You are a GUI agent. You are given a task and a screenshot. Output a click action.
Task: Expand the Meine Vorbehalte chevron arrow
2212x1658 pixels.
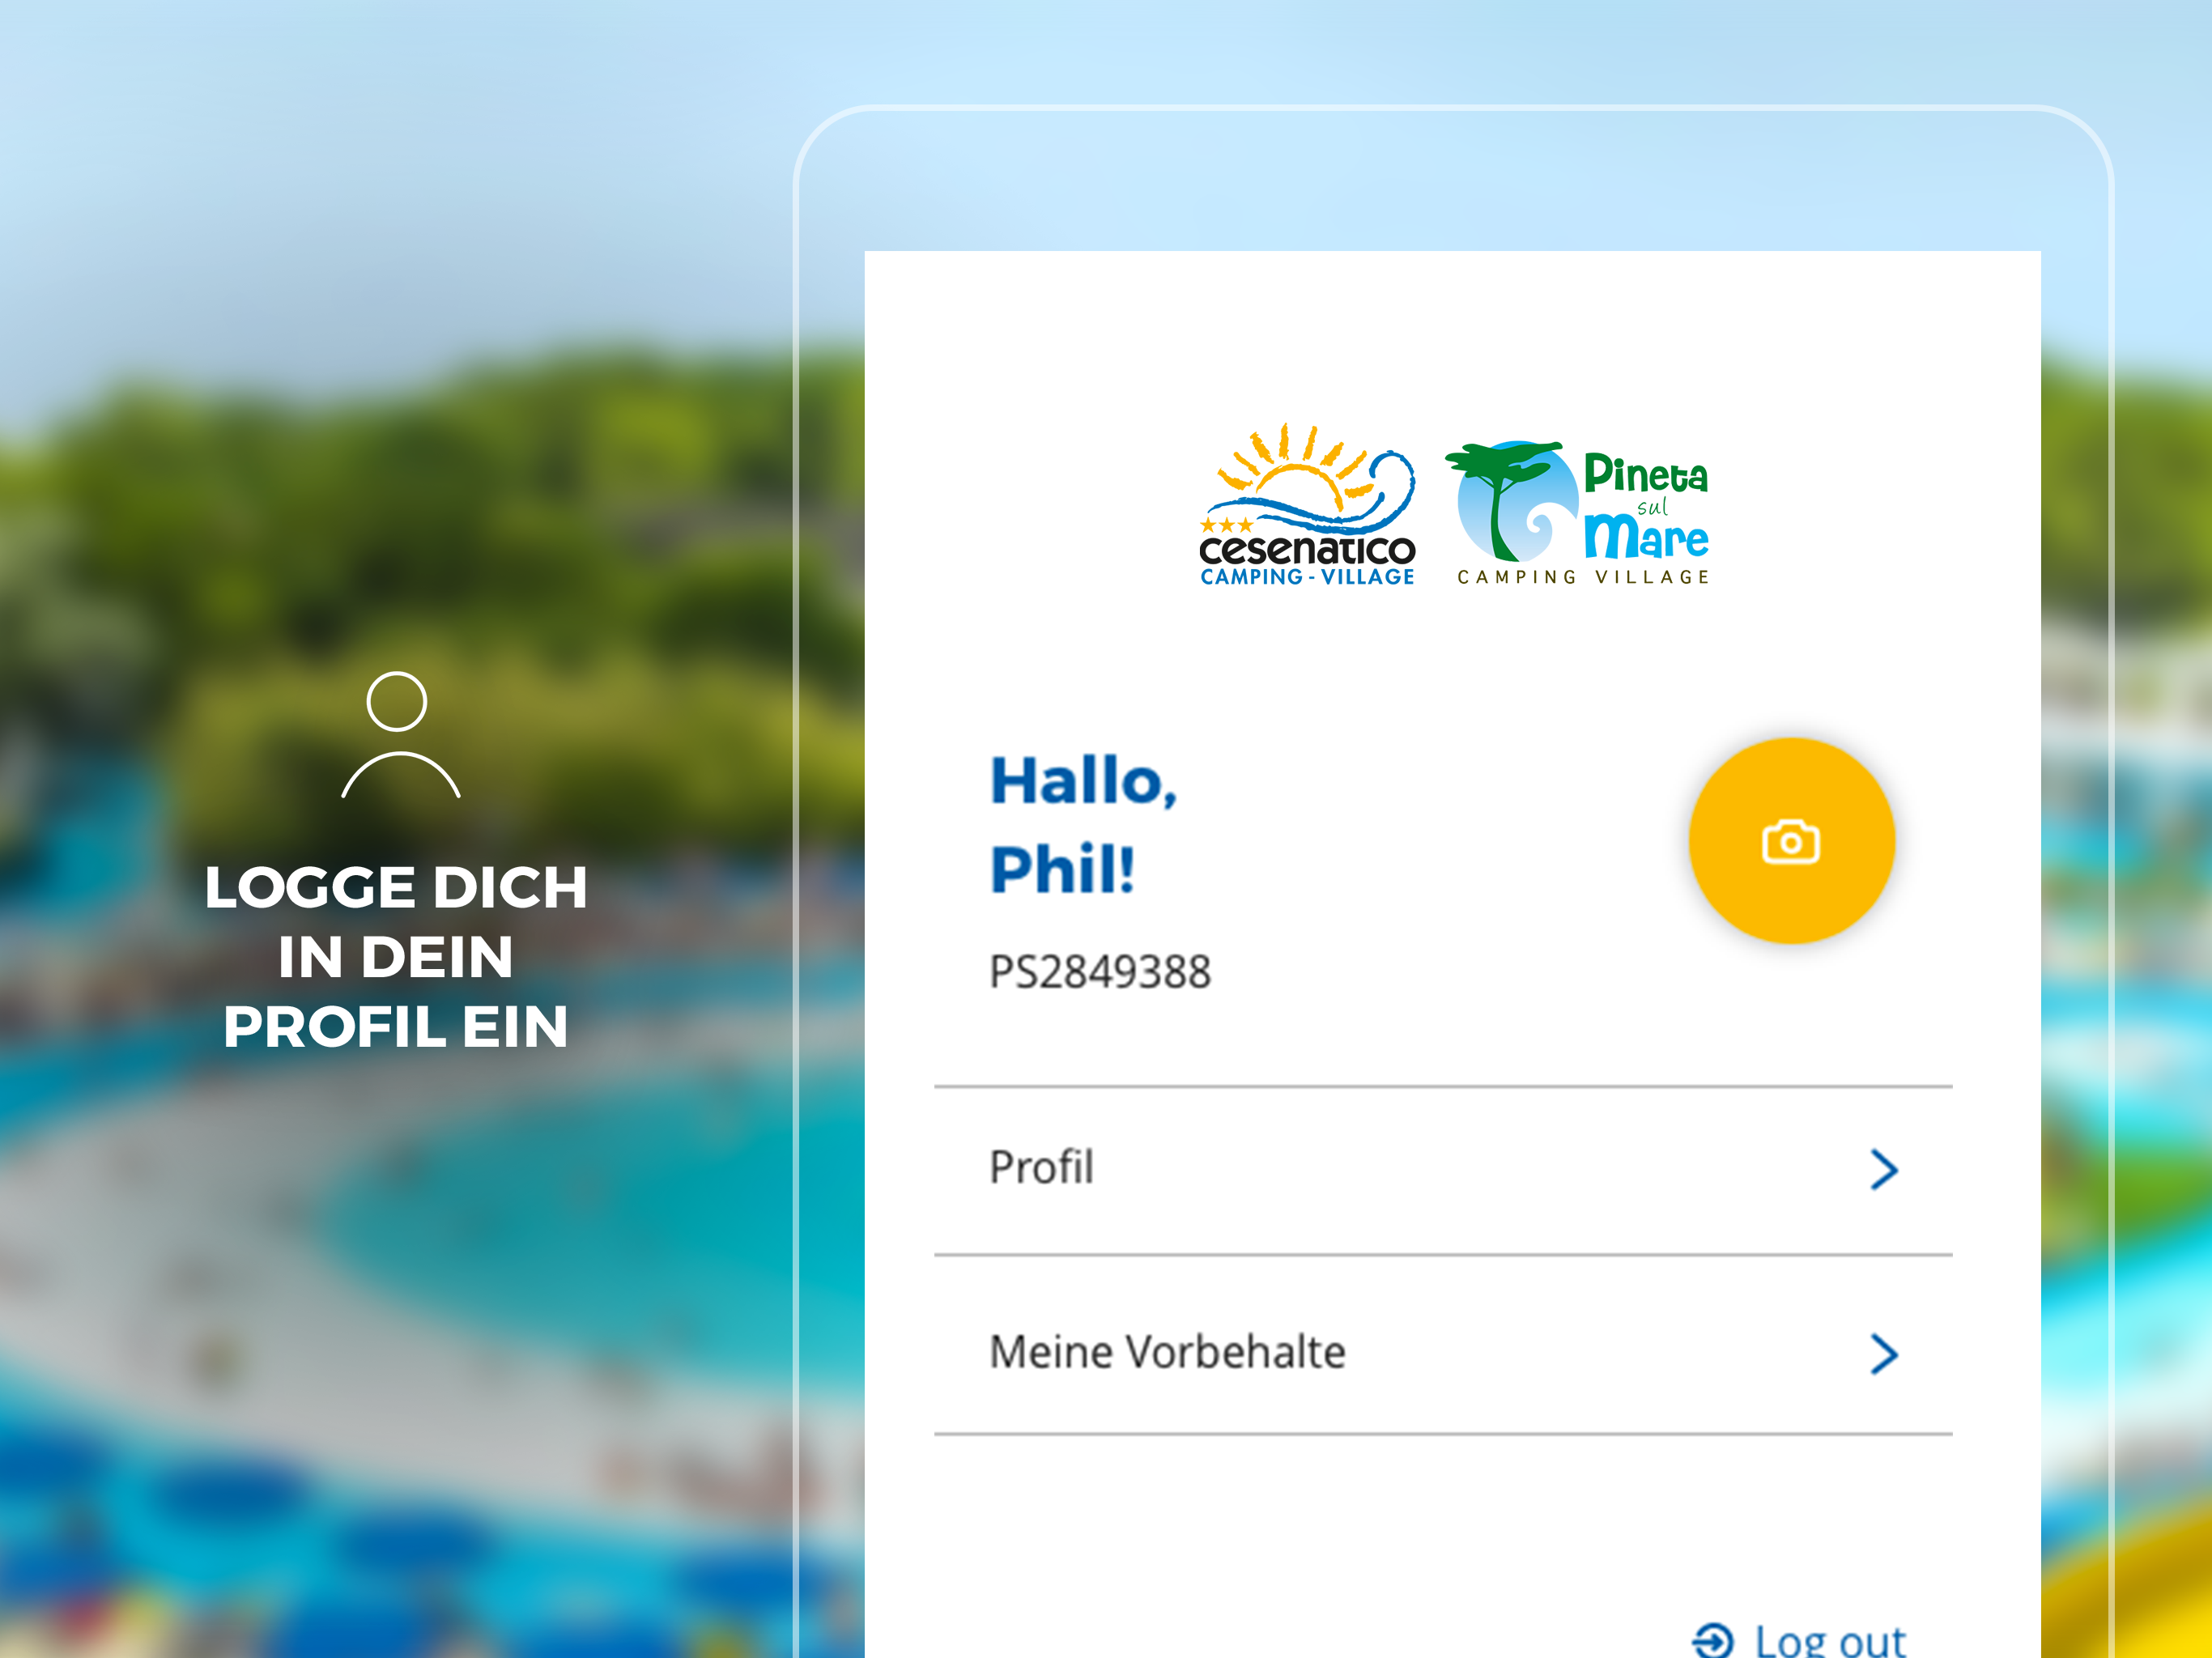pos(1884,1354)
